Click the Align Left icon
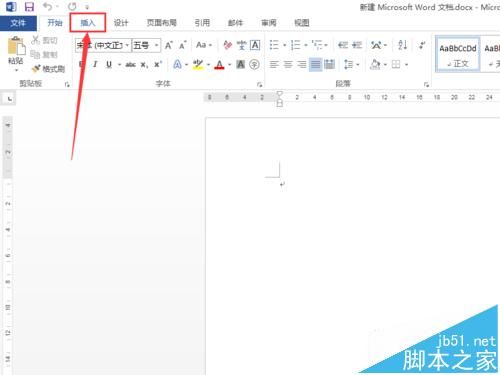500x375 pixels. pos(274,64)
